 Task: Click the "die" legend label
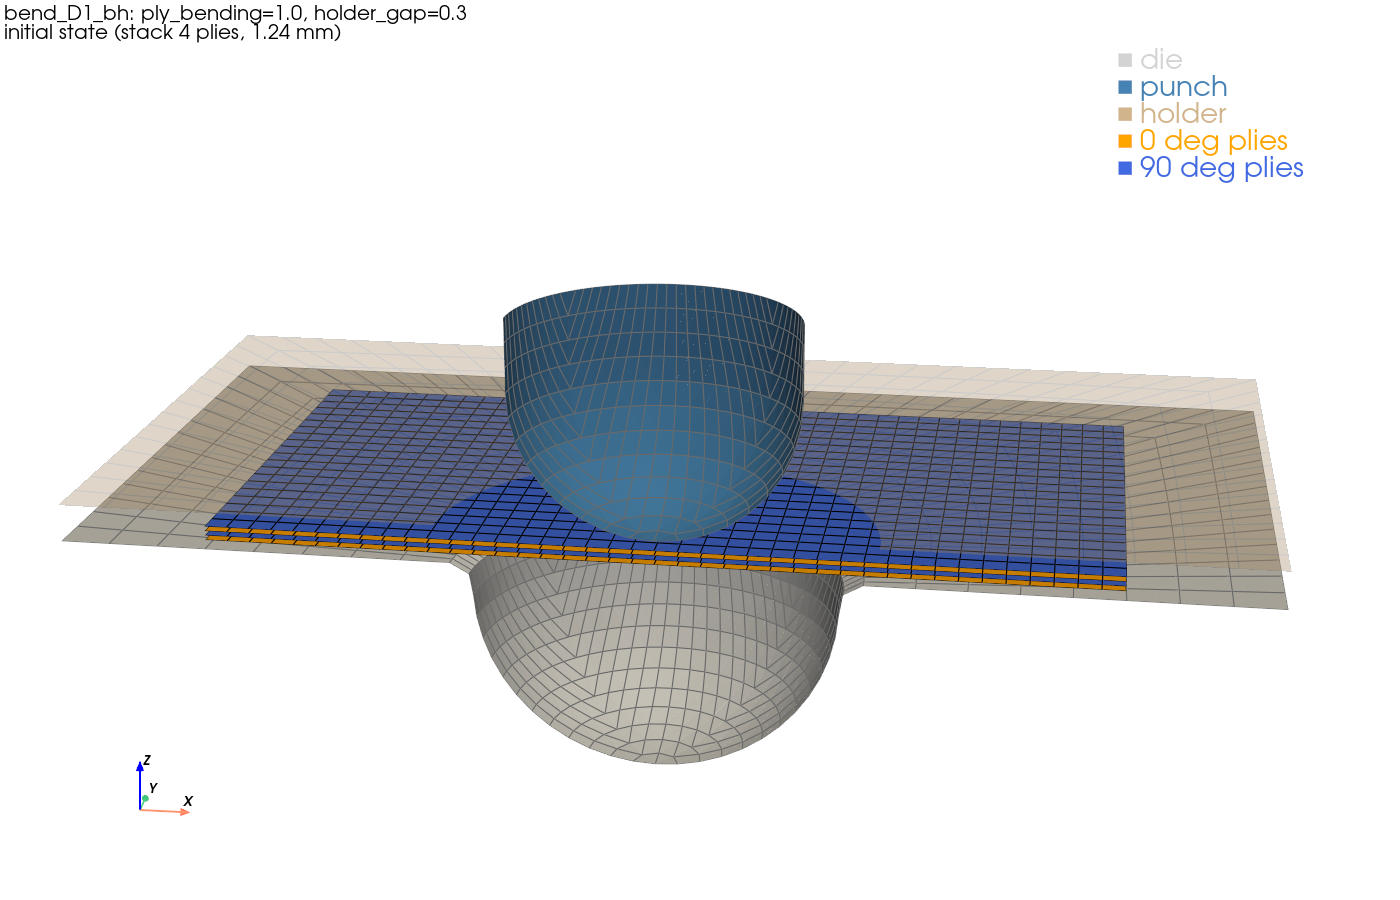1161,60
